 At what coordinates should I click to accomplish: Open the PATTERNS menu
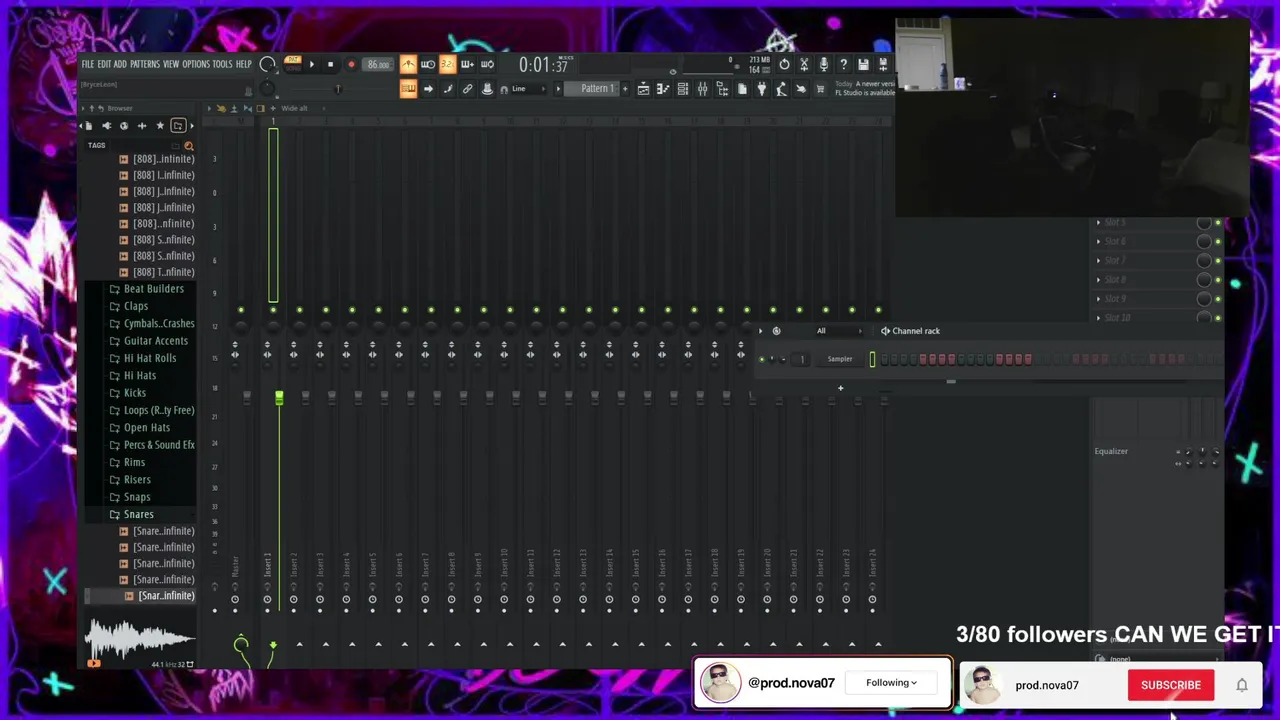(x=145, y=64)
